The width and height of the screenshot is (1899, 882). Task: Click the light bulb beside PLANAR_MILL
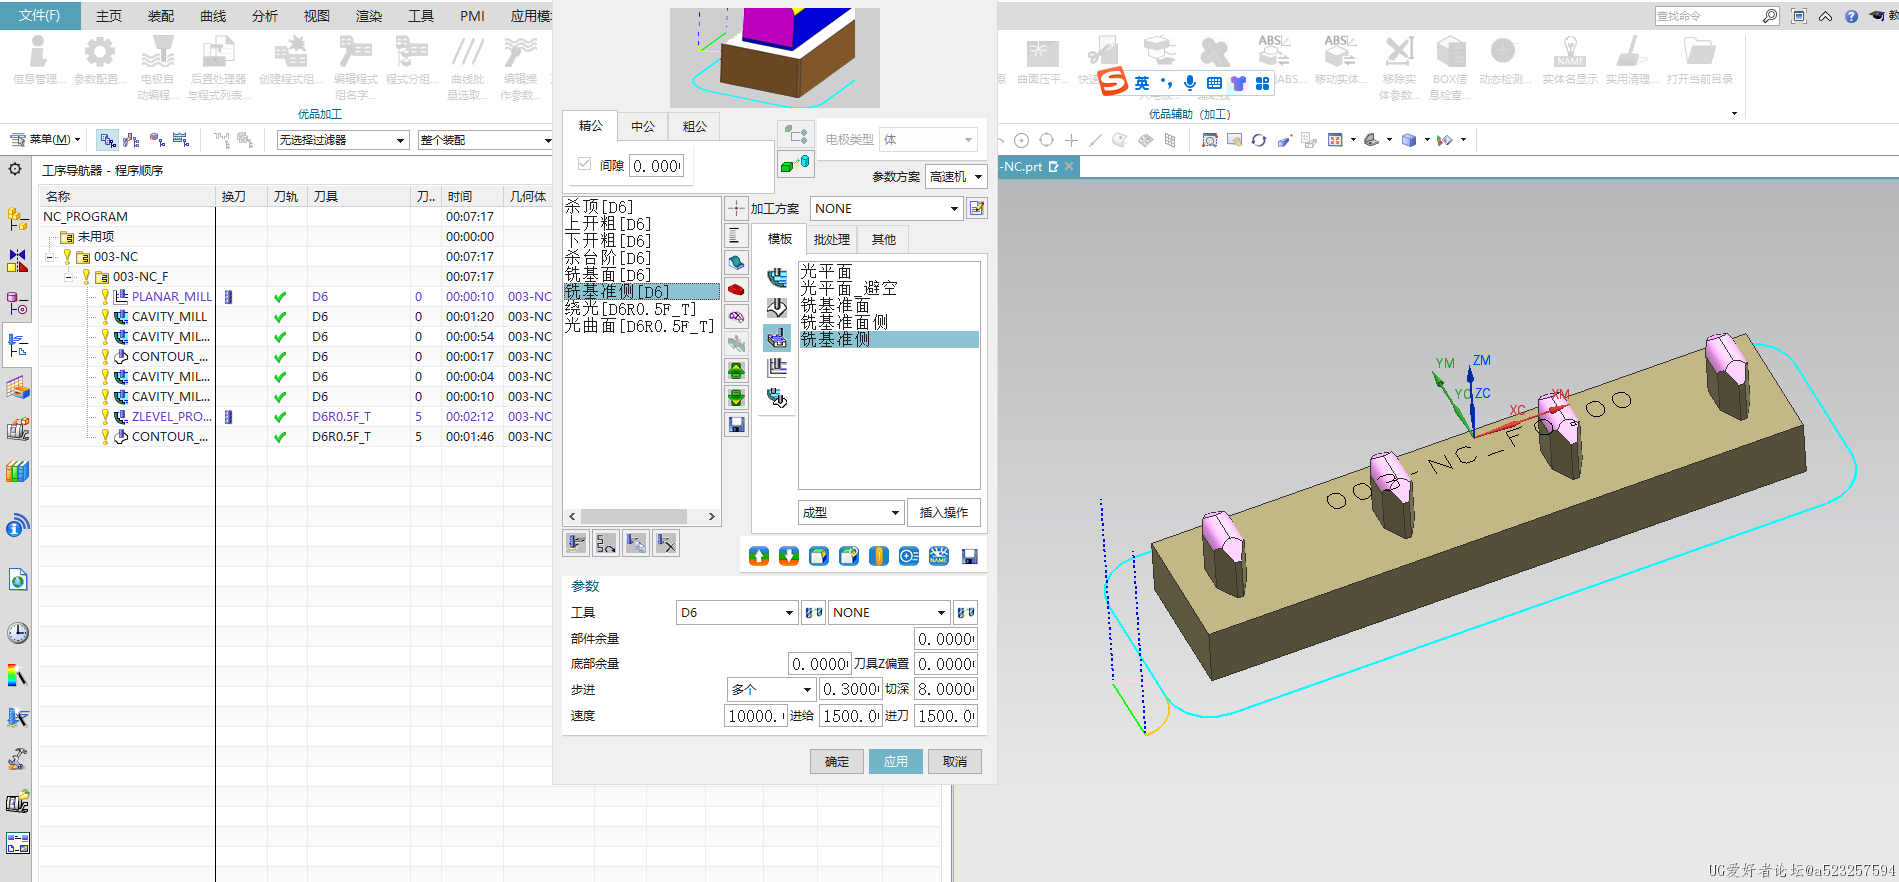[104, 297]
